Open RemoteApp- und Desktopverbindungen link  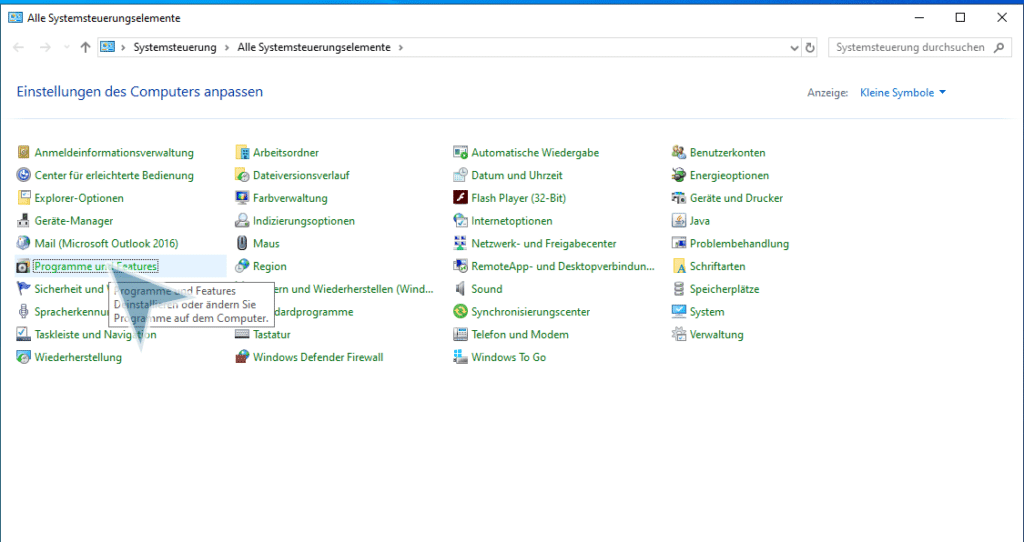pyautogui.click(x=563, y=266)
